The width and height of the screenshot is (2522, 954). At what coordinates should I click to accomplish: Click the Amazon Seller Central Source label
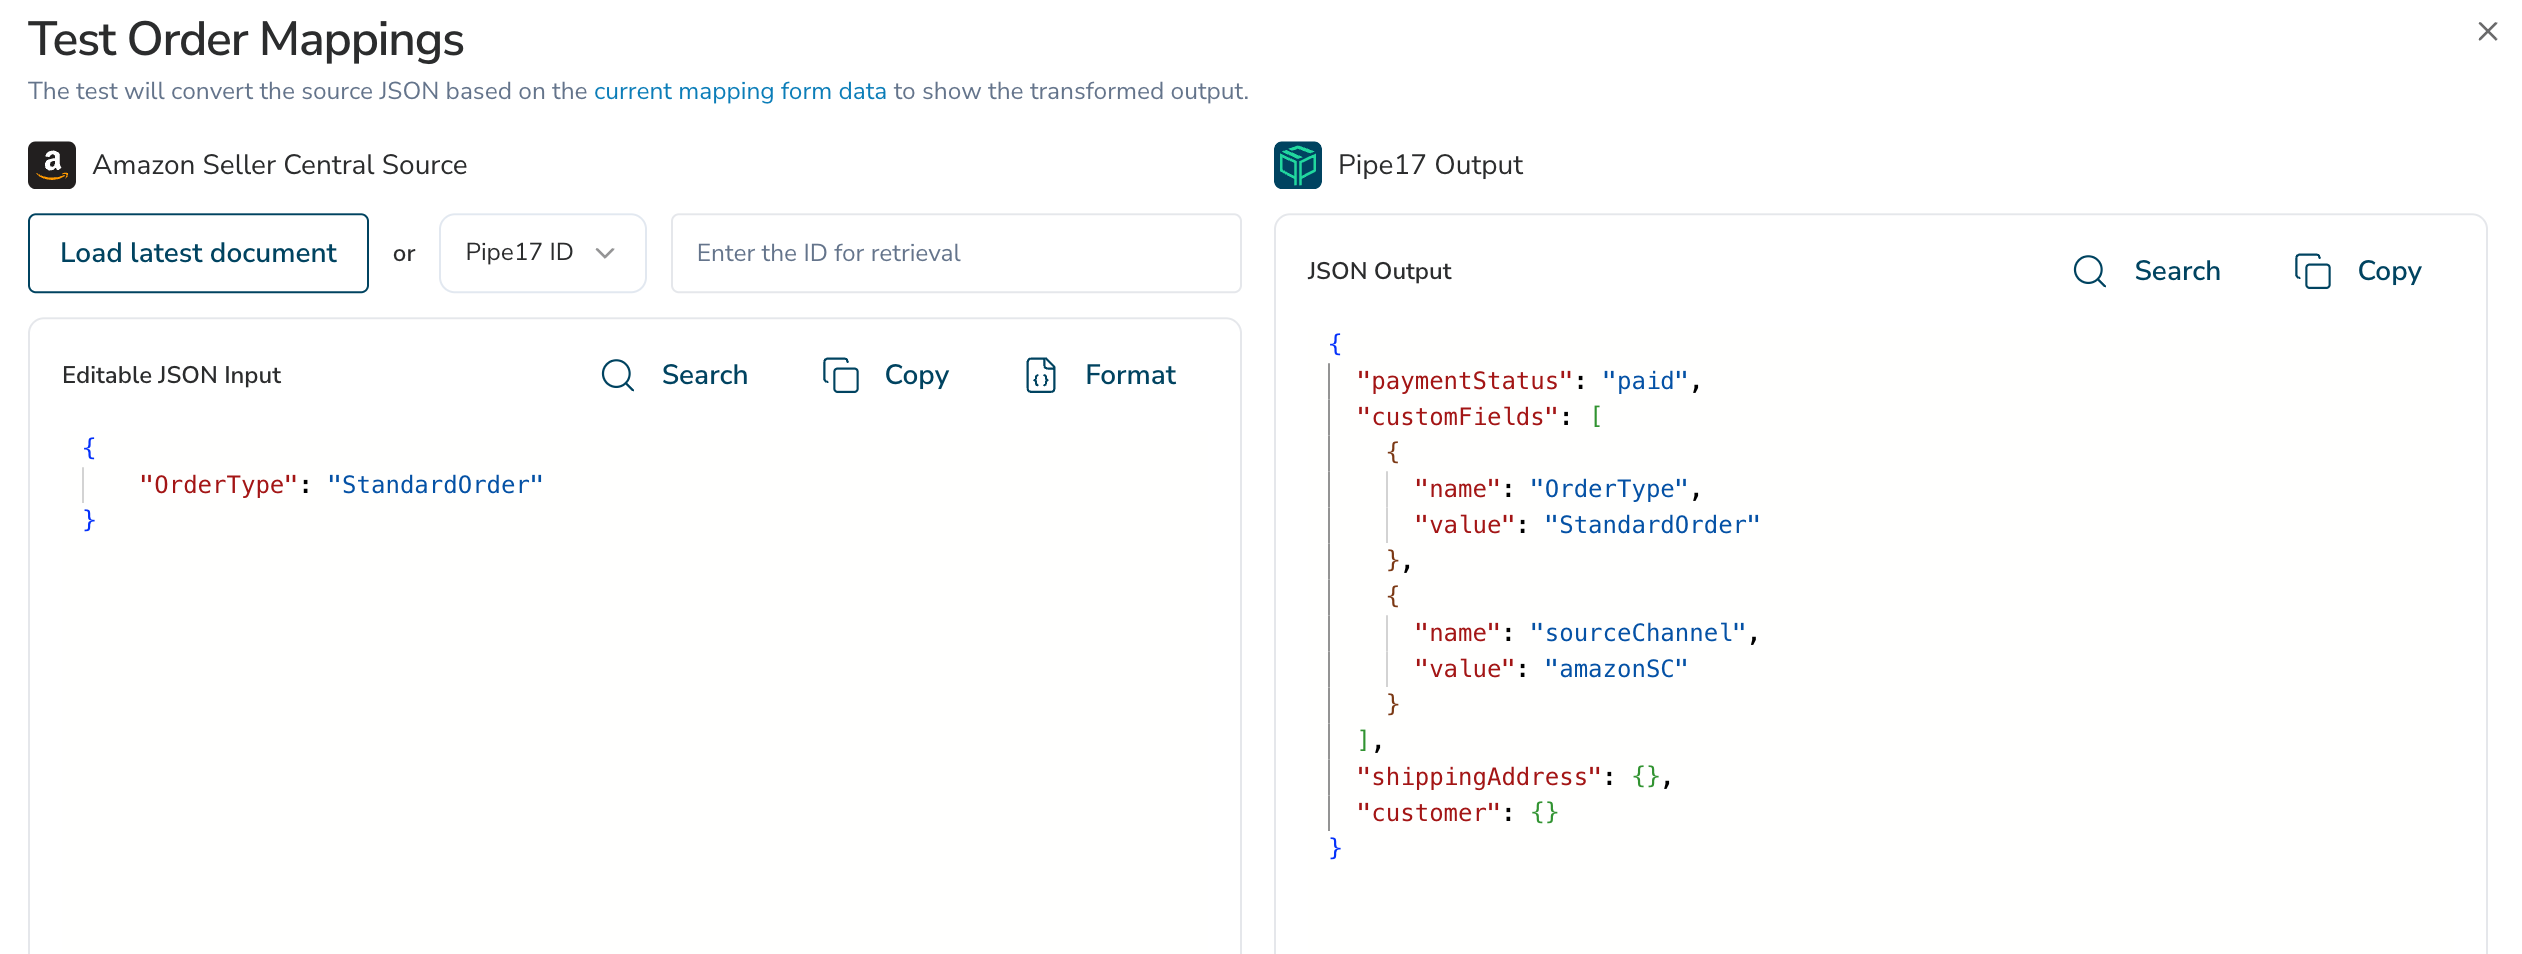point(280,165)
